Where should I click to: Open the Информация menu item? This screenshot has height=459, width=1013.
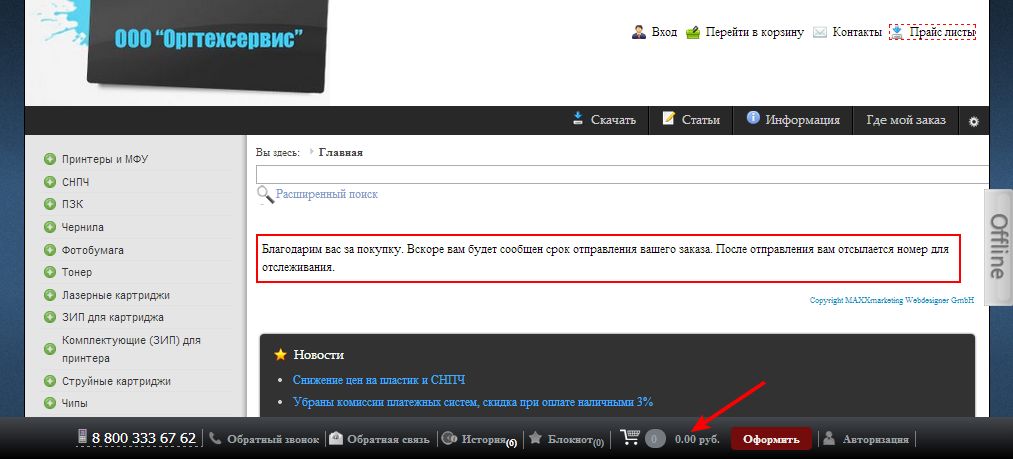pos(793,120)
